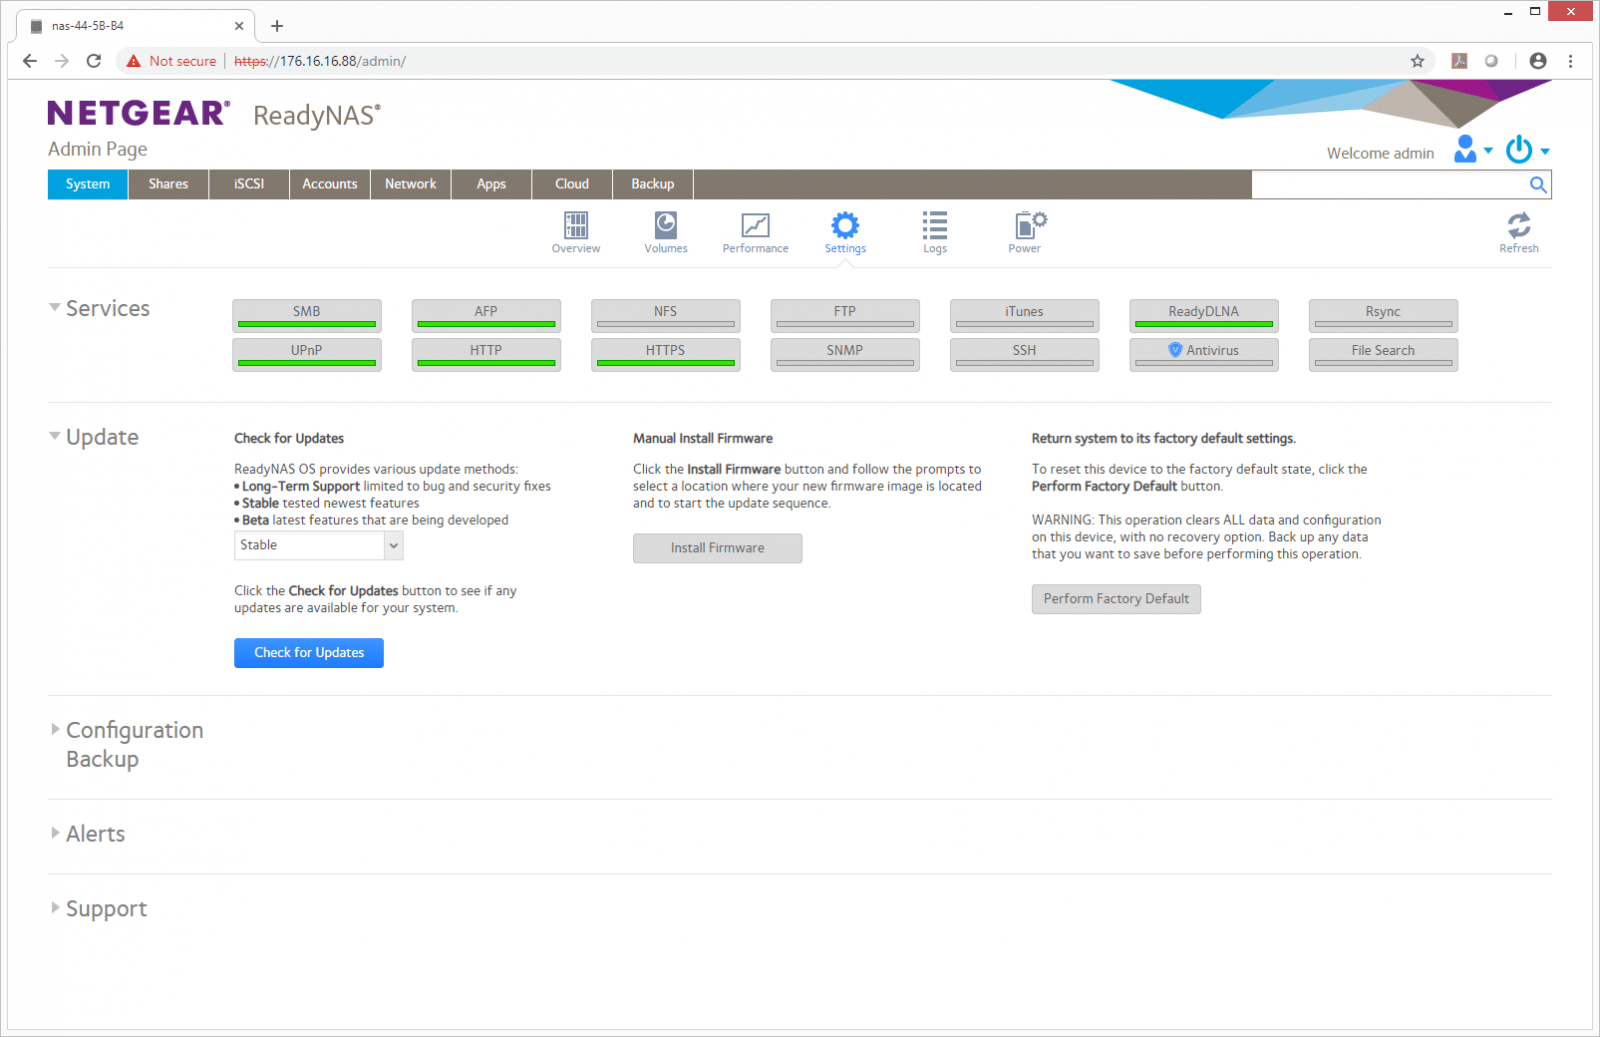The width and height of the screenshot is (1600, 1037).
Task: Close the nas-44-5B-B4 tab
Action: tap(239, 26)
